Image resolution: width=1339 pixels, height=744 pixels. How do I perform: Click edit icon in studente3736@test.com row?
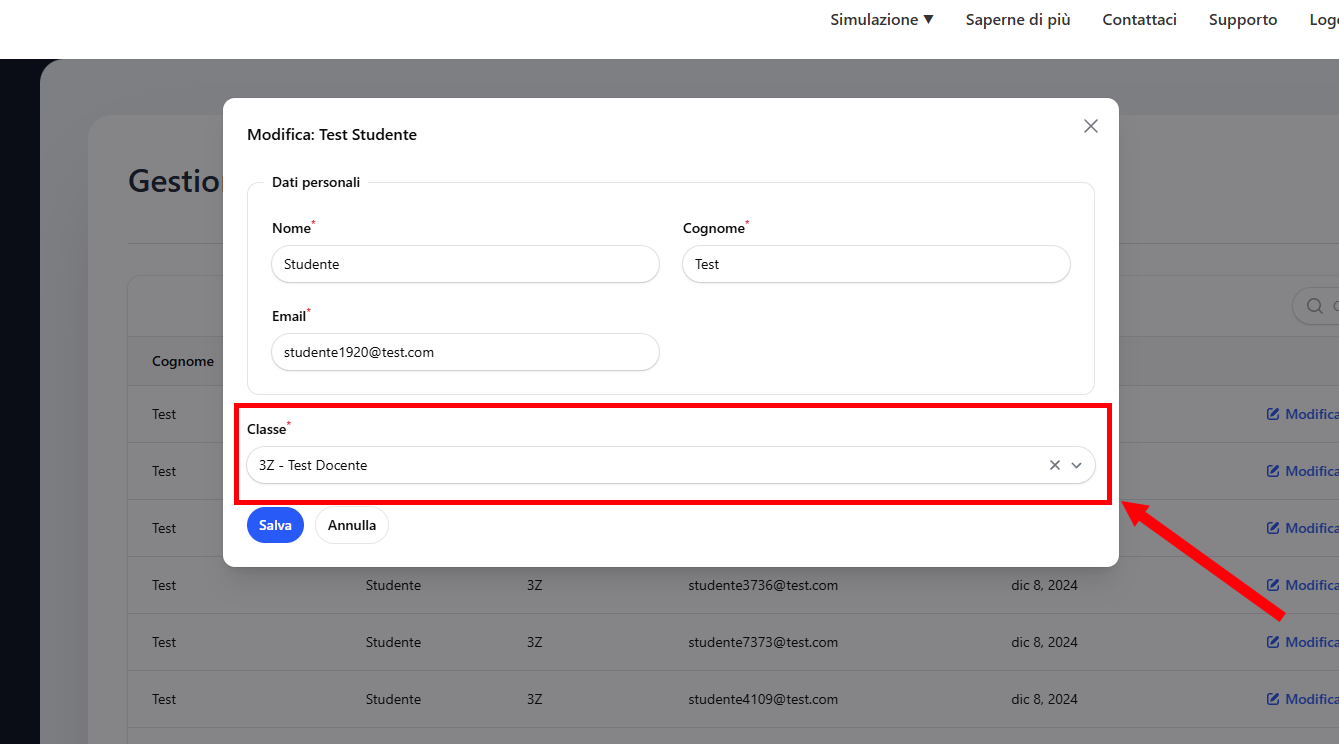(x=1273, y=585)
